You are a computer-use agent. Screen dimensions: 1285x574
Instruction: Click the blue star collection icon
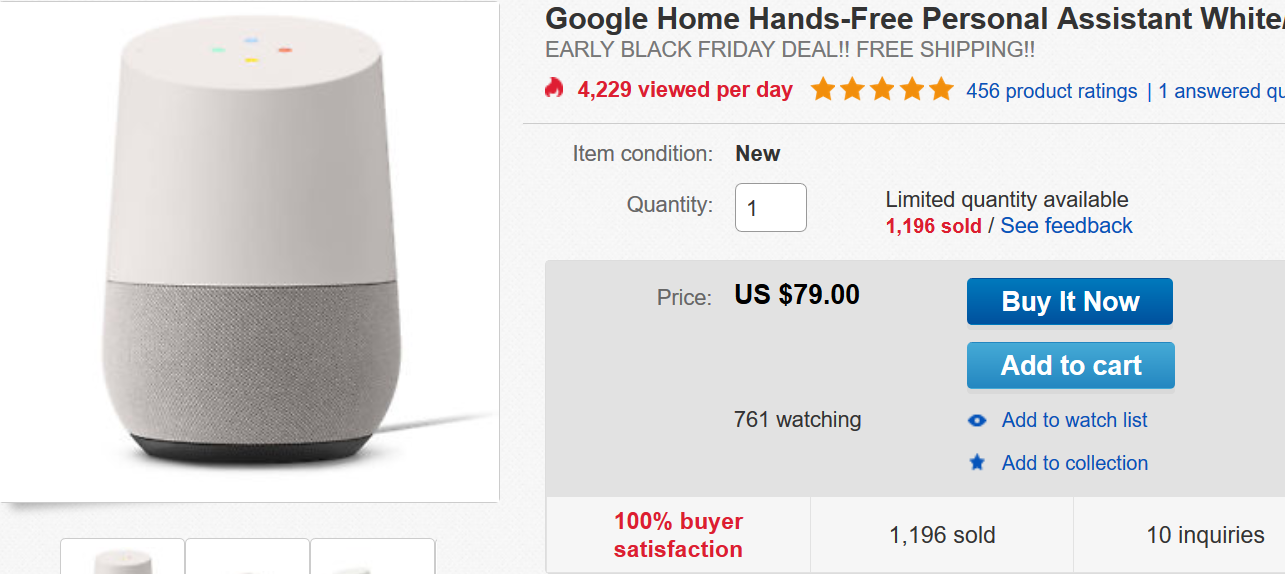tap(977, 463)
